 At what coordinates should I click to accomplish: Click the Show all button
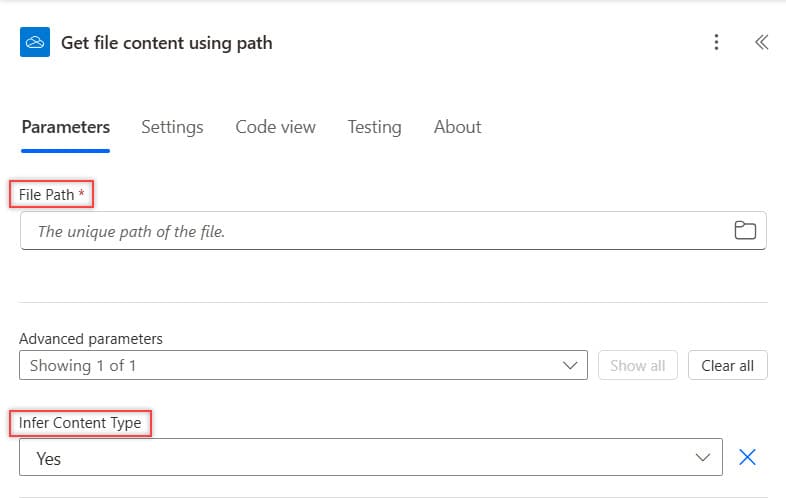(x=638, y=365)
